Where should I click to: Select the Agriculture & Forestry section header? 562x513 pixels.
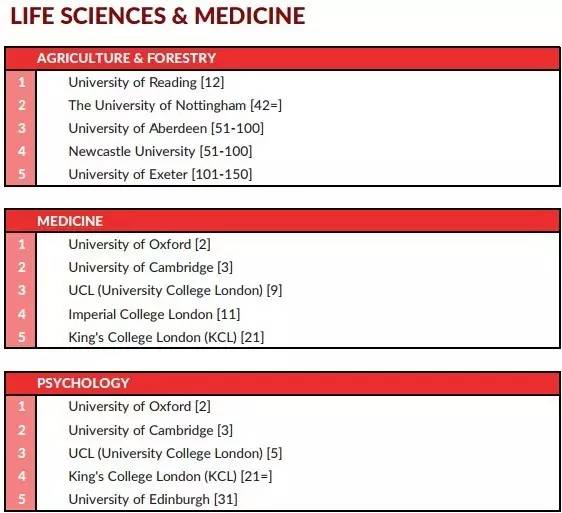126,58
